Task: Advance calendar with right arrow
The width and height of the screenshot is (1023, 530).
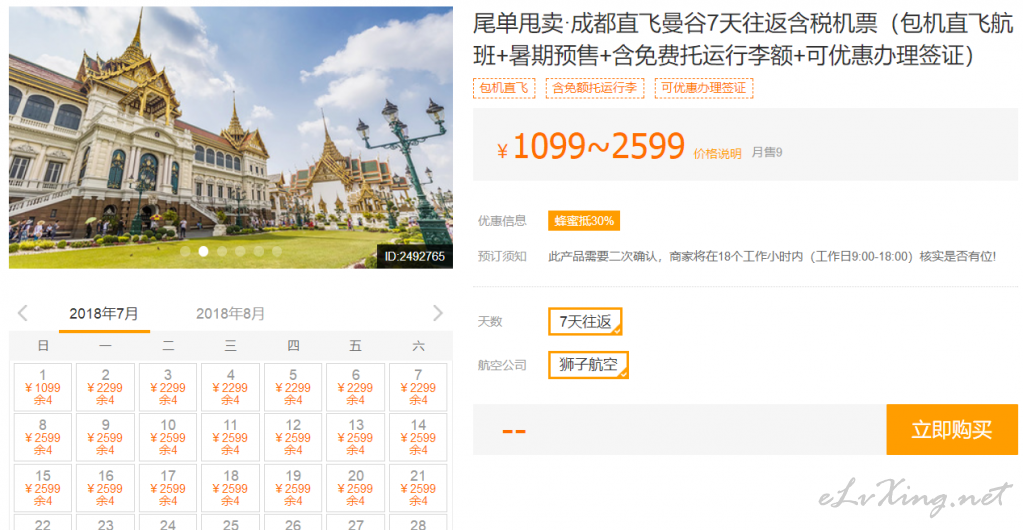Action: click(x=438, y=313)
